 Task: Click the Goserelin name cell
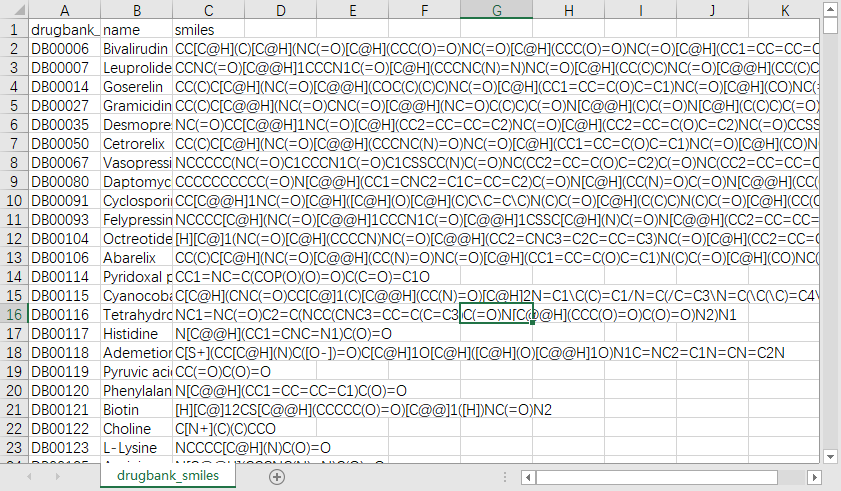[137, 87]
